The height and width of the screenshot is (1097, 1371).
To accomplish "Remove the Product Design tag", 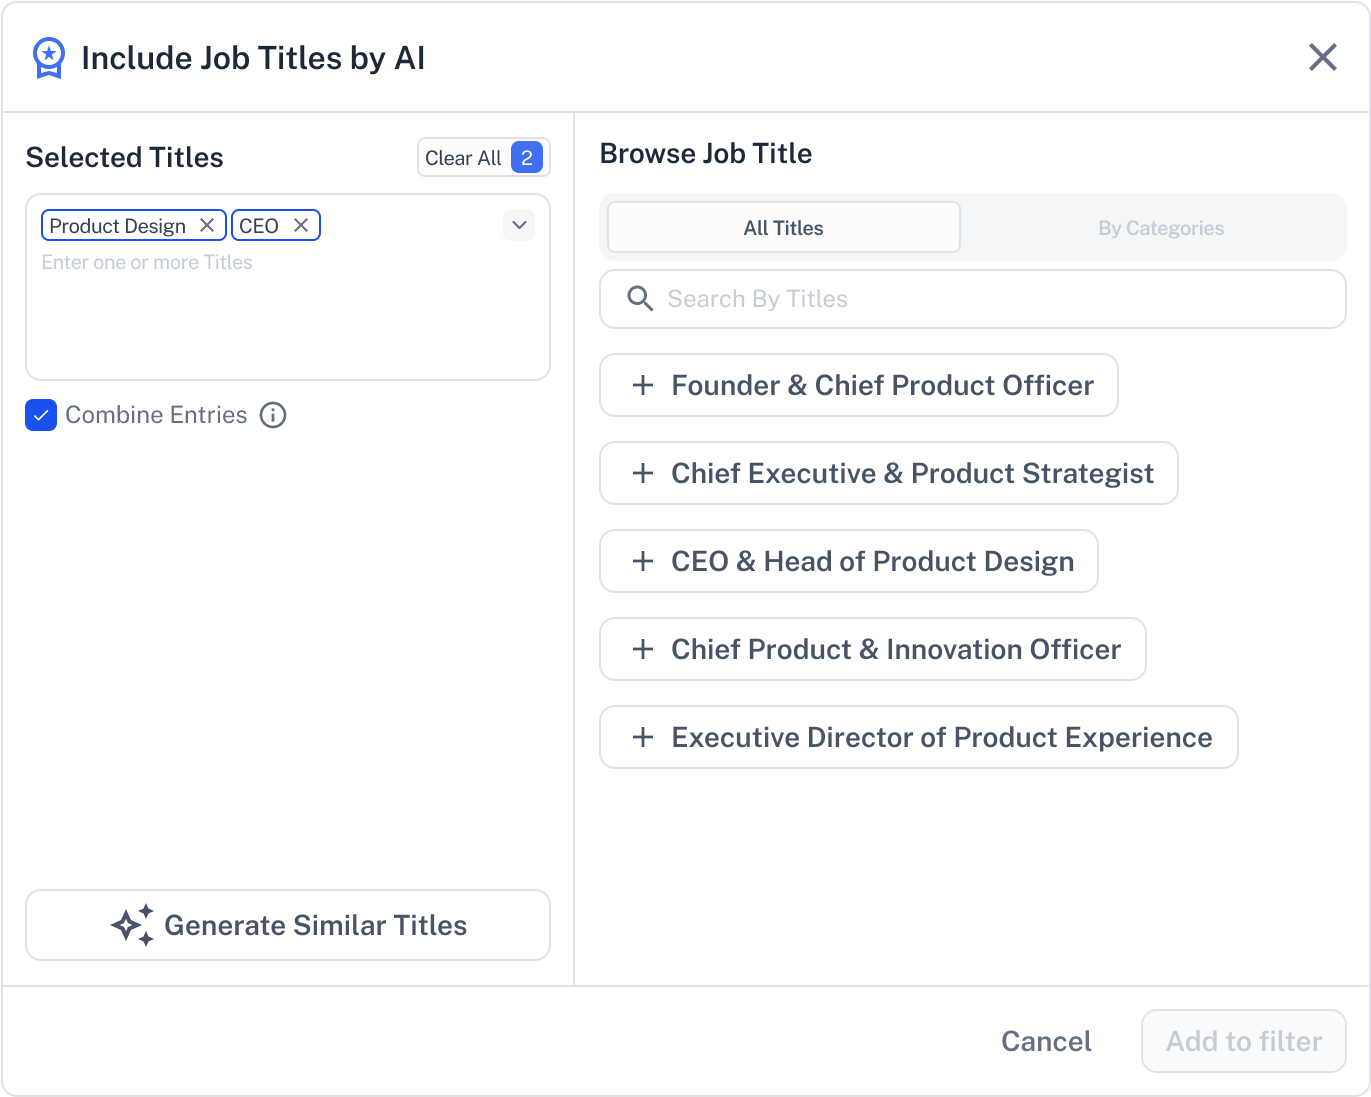I will coord(207,226).
